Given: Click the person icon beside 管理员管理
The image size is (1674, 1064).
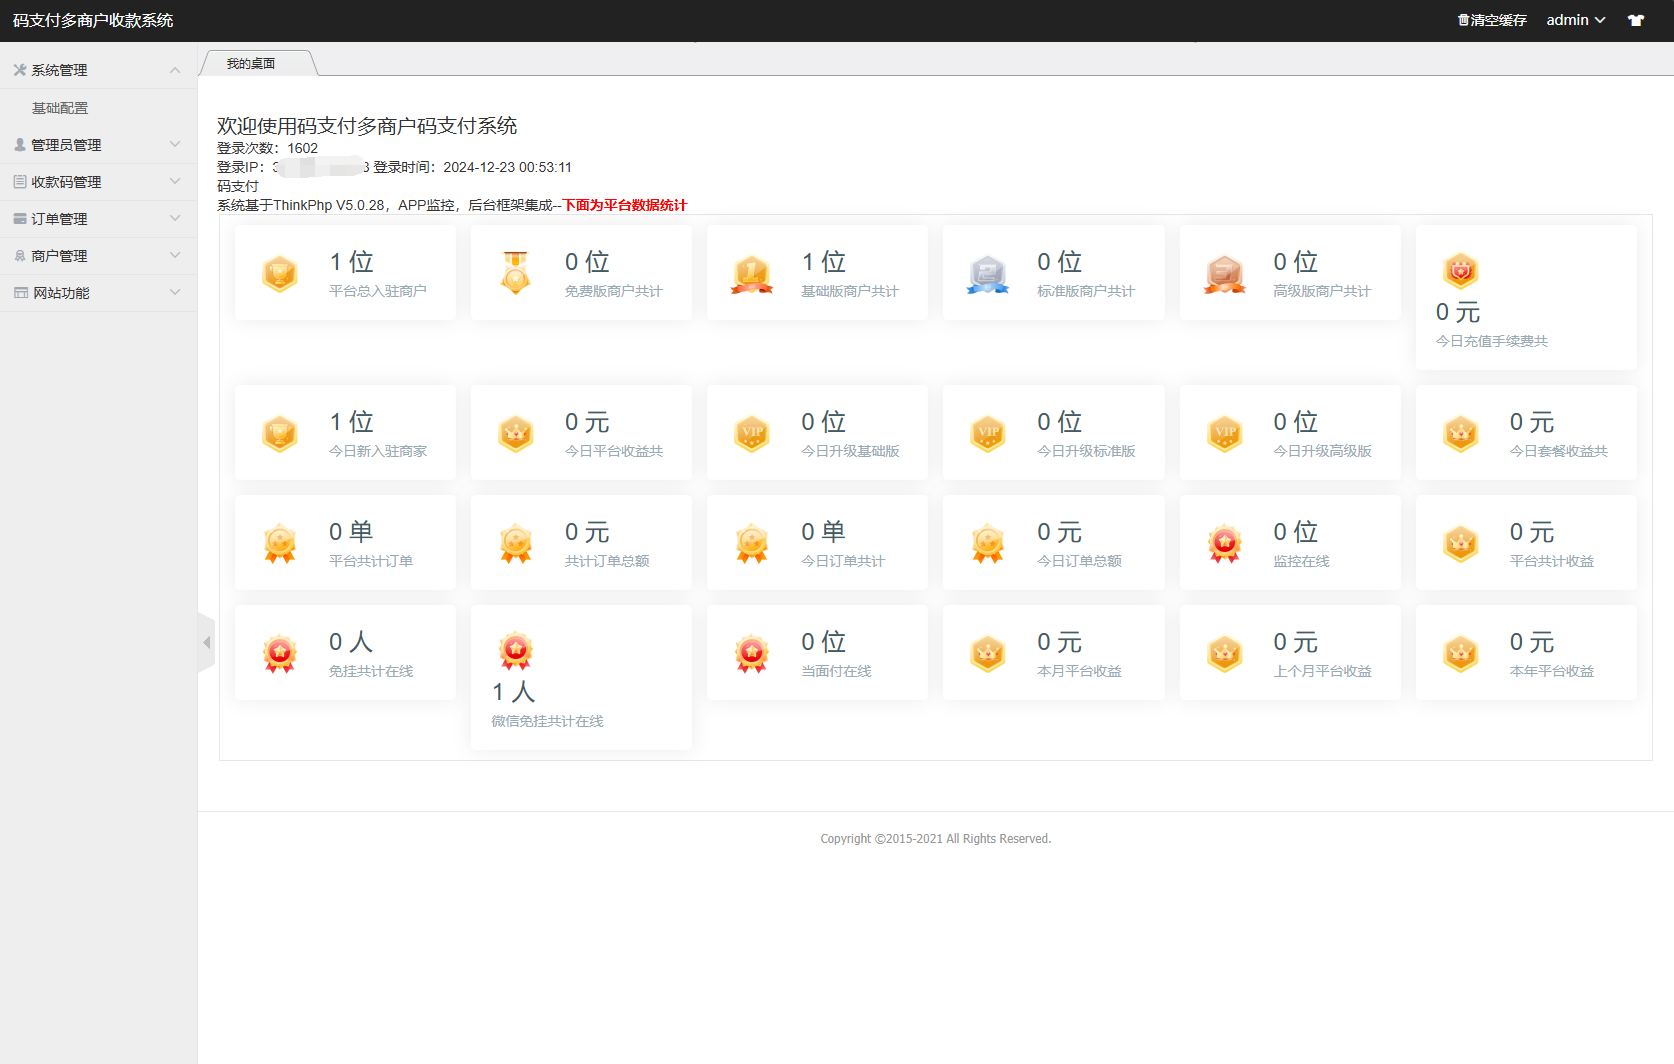Looking at the screenshot, I should point(18,144).
